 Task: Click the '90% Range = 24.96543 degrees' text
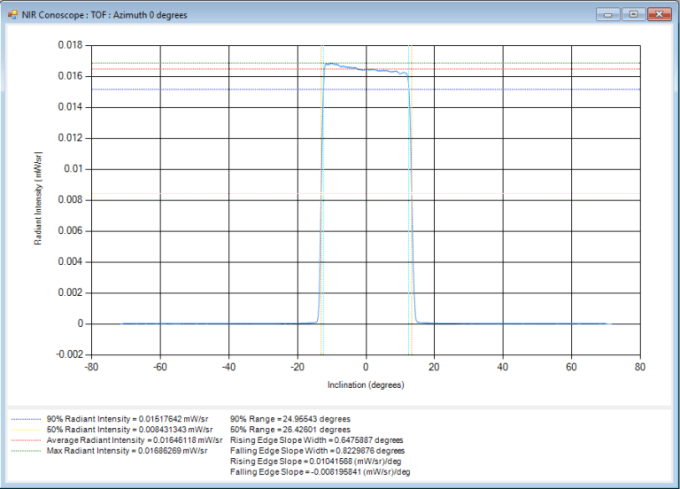pyautogui.click(x=290, y=419)
